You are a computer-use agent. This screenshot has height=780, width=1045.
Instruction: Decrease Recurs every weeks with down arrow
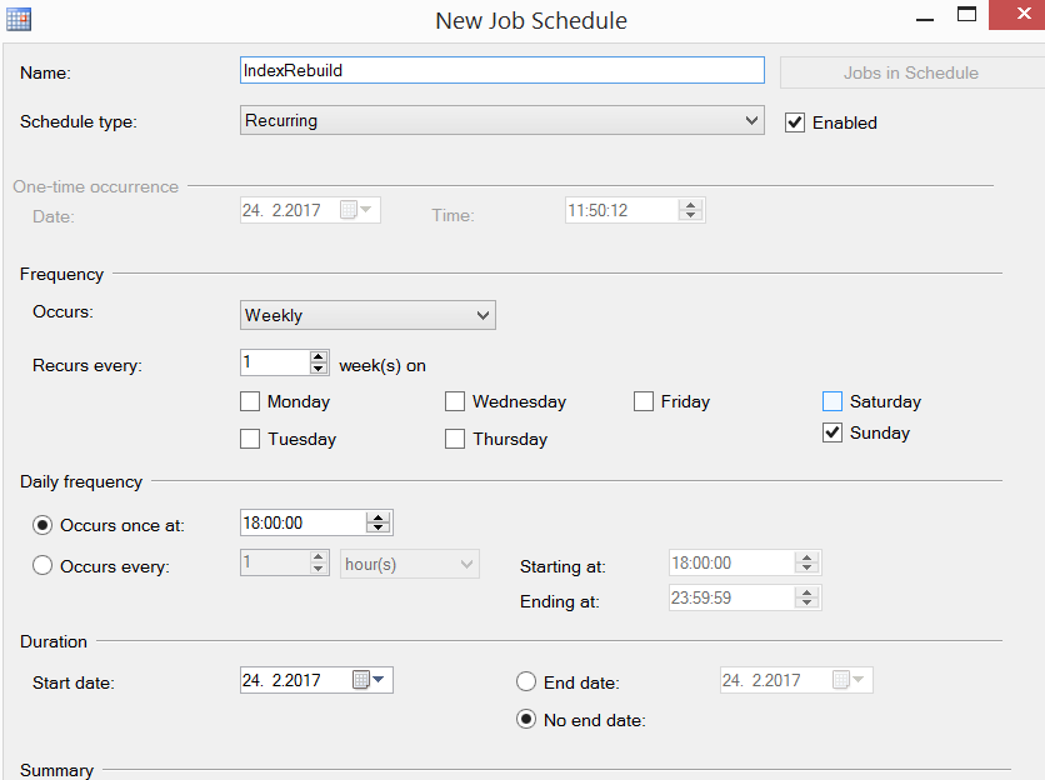(319, 369)
